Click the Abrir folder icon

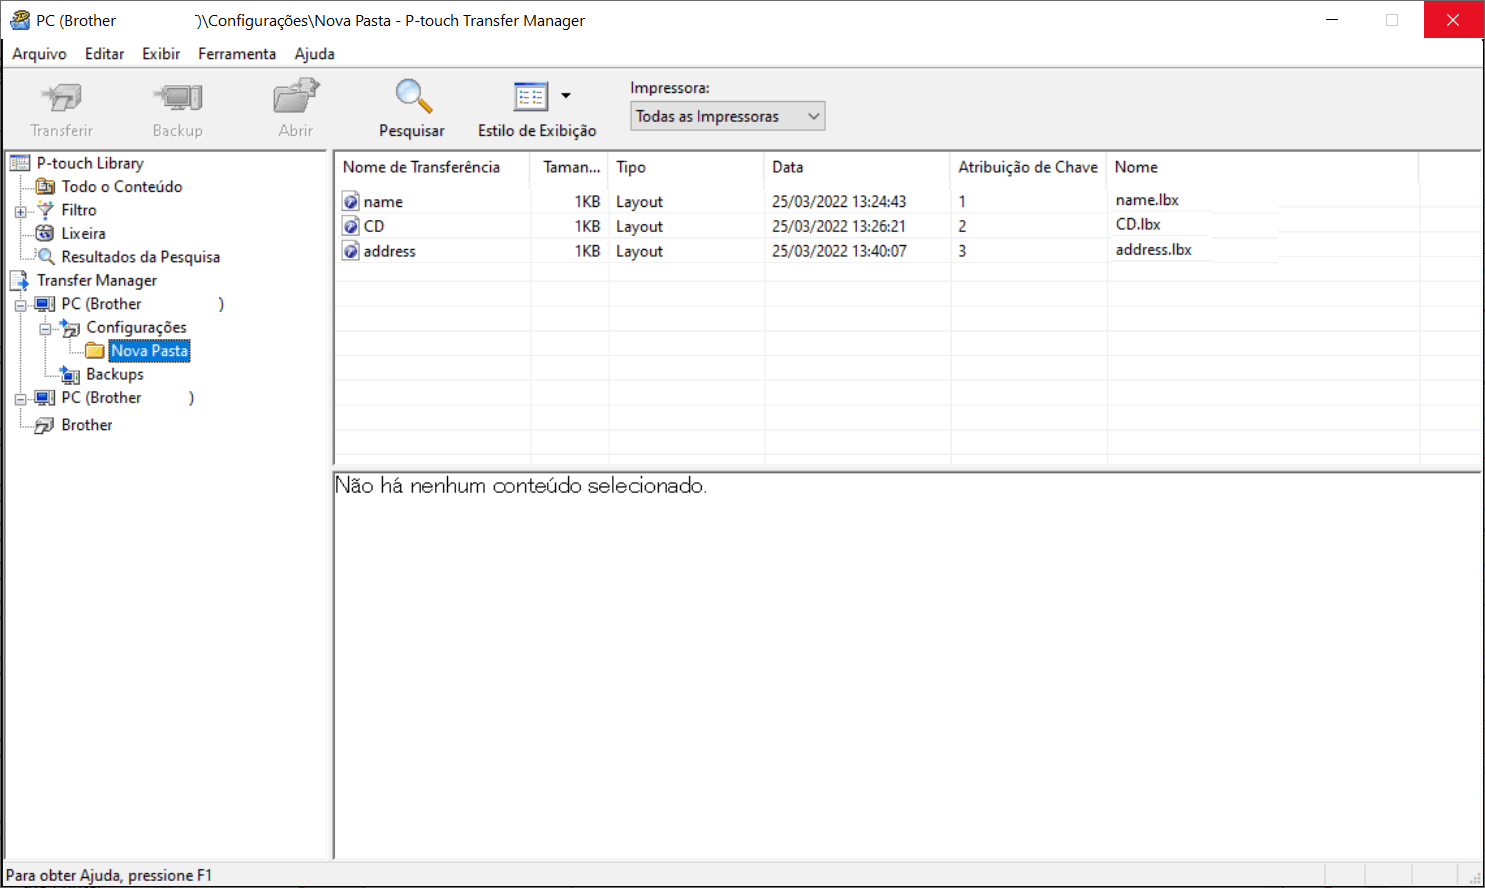point(296,97)
